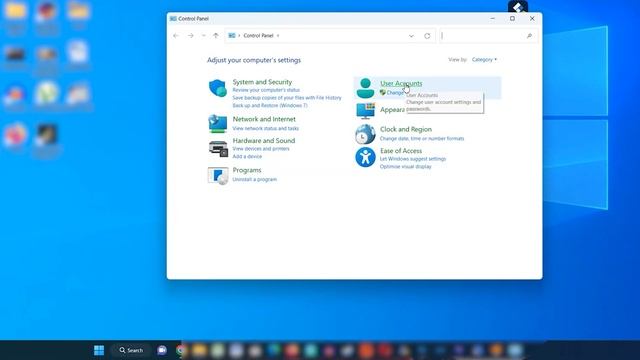Click Optimise visual display link
This screenshot has height=360, width=640.
(x=405, y=167)
